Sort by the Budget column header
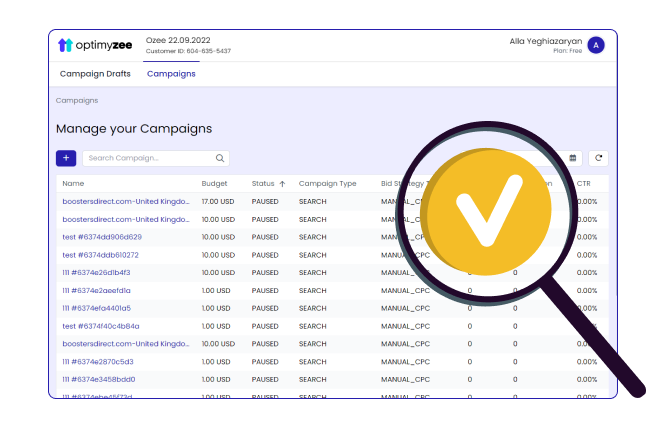 pos(214,184)
